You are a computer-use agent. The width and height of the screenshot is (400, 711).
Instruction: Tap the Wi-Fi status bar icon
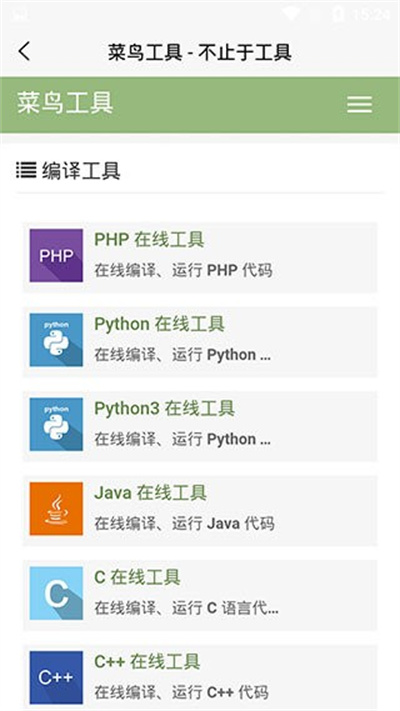[292, 14]
